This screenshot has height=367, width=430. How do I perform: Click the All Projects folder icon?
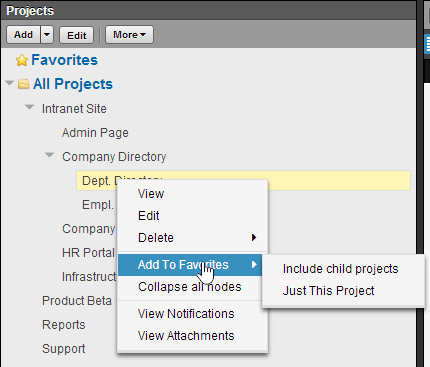coord(24,84)
